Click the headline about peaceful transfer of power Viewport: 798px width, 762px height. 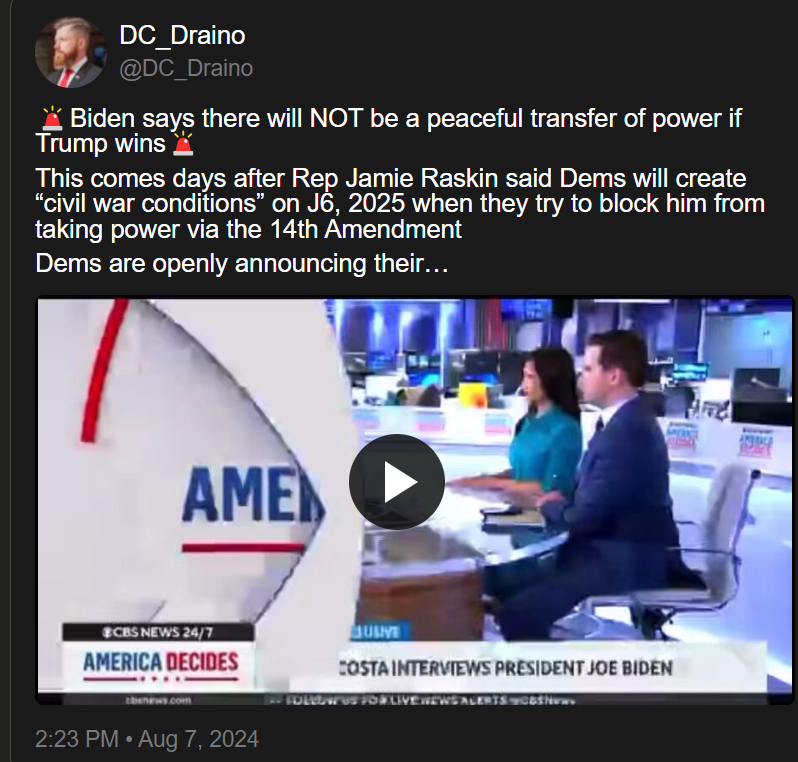(388, 131)
